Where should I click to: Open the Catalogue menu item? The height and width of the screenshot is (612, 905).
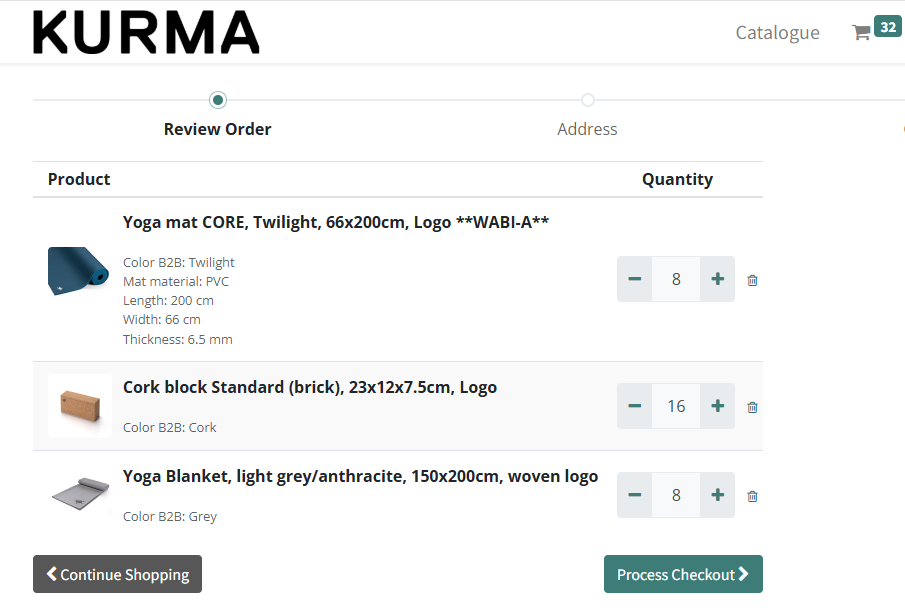[777, 32]
